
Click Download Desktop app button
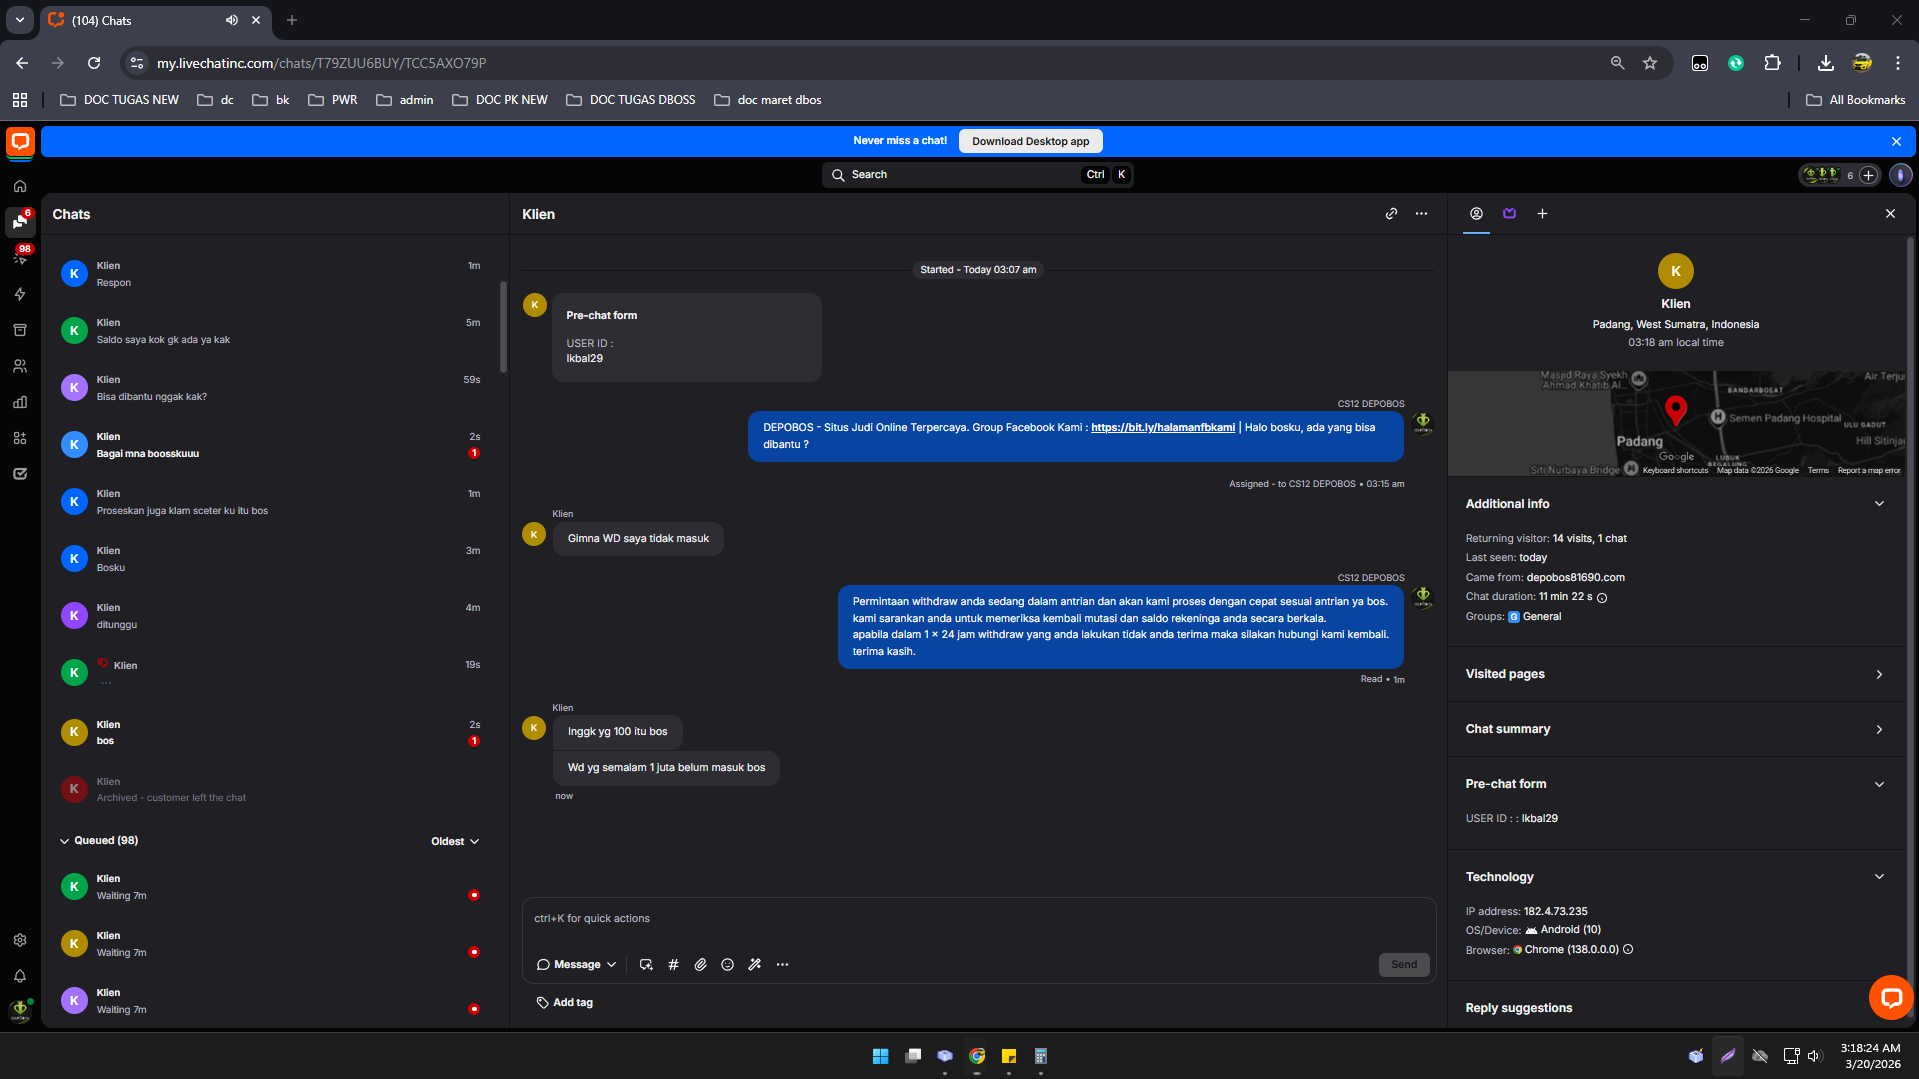coord(1030,141)
